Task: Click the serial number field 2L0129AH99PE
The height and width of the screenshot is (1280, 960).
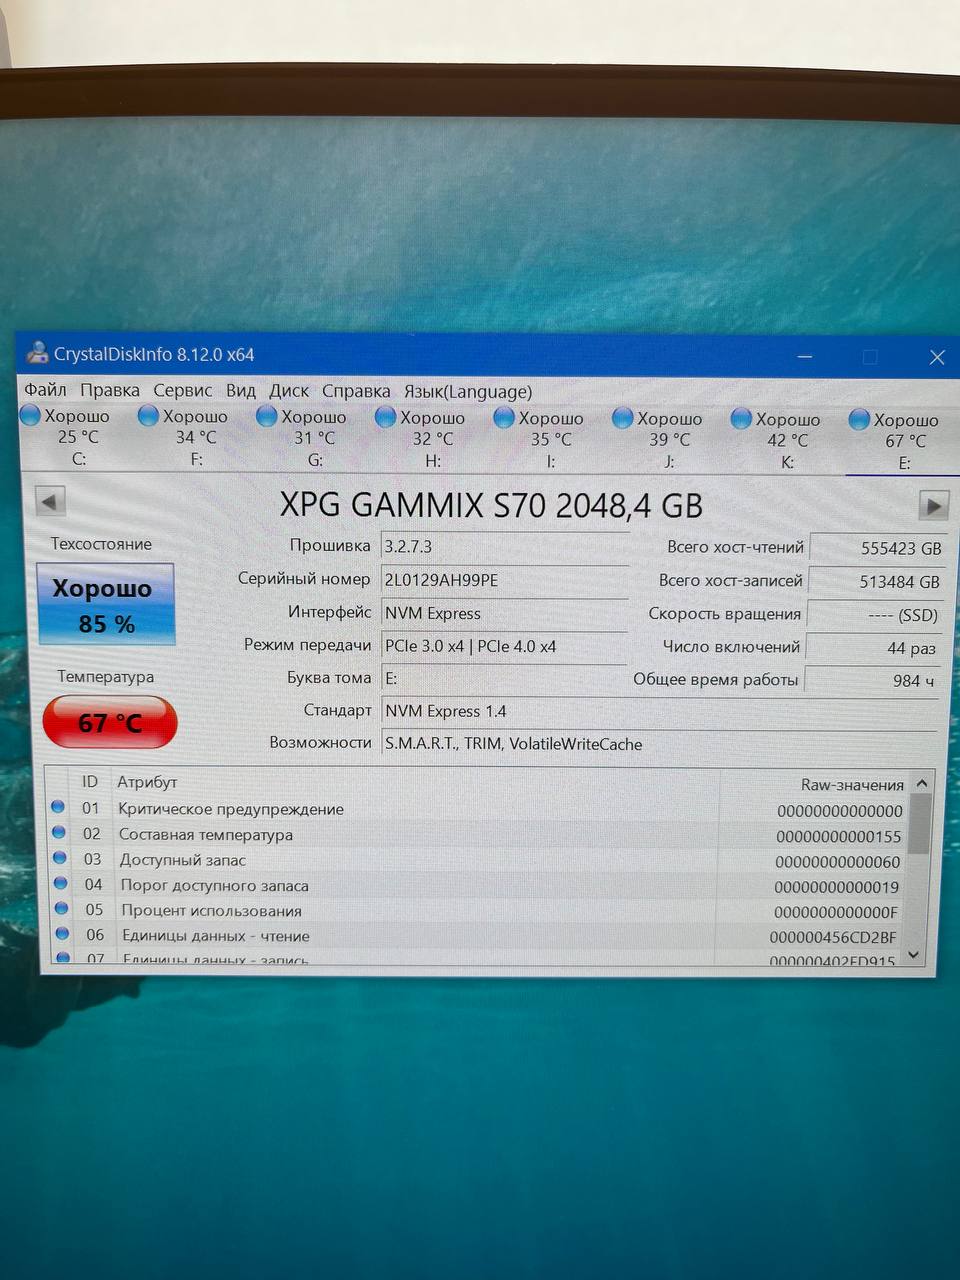Action: pos(505,580)
